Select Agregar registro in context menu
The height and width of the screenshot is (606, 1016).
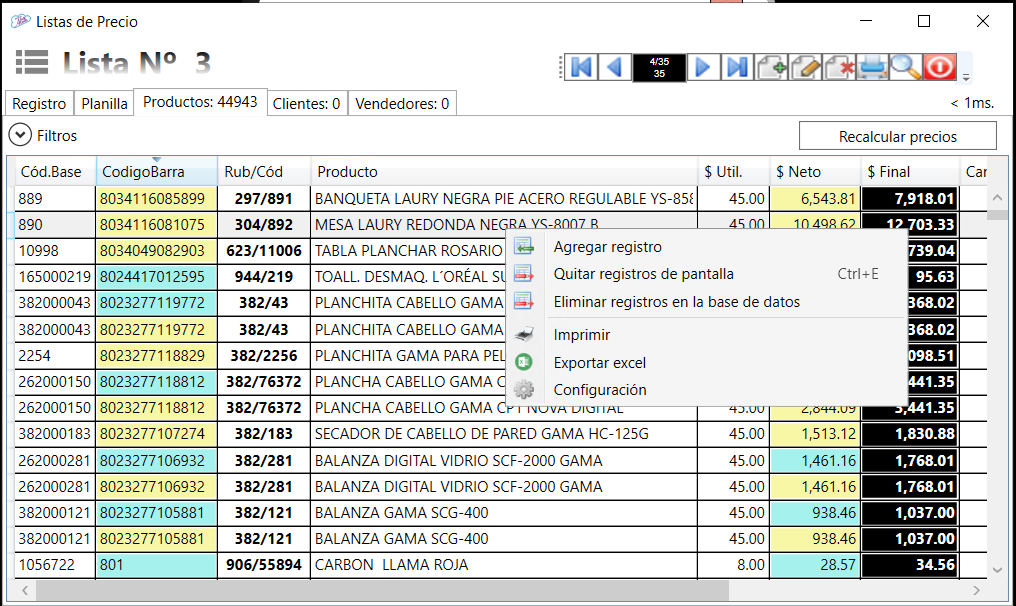pyautogui.click(x=607, y=247)
